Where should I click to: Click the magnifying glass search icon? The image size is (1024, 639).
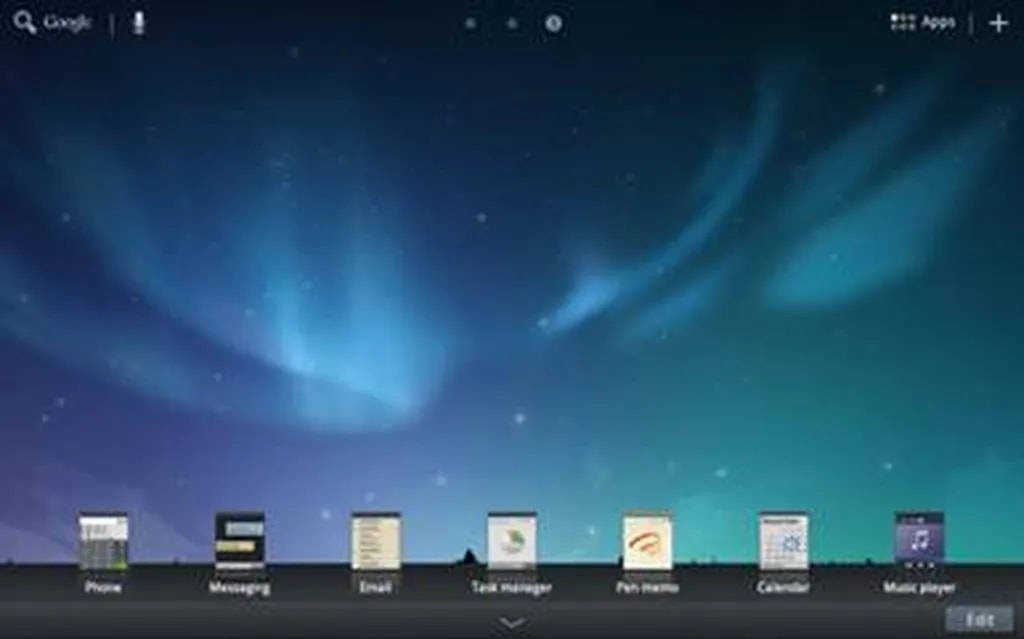click(x=25, y=23)
